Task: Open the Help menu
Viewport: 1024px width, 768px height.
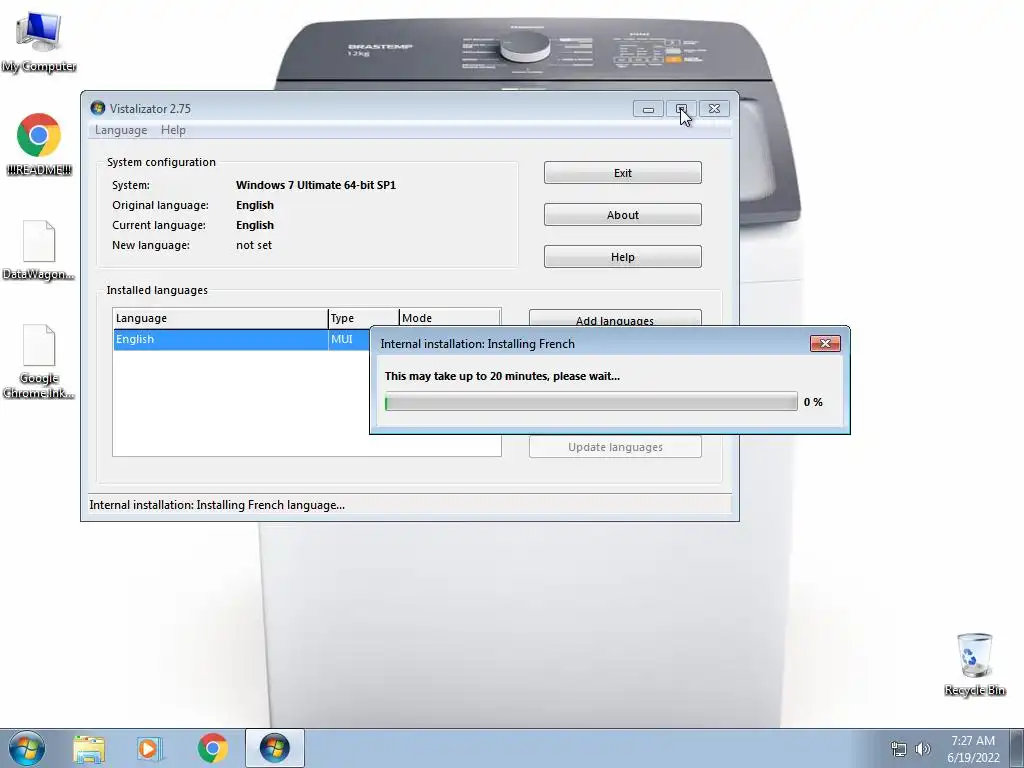Action: click(x=173, y=130)
